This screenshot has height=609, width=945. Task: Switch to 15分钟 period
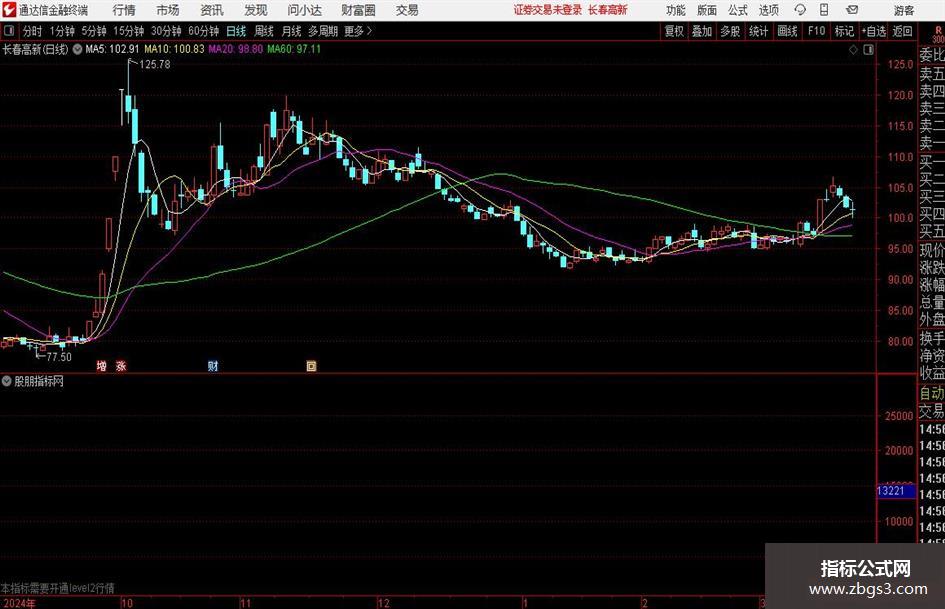(128, 31)
